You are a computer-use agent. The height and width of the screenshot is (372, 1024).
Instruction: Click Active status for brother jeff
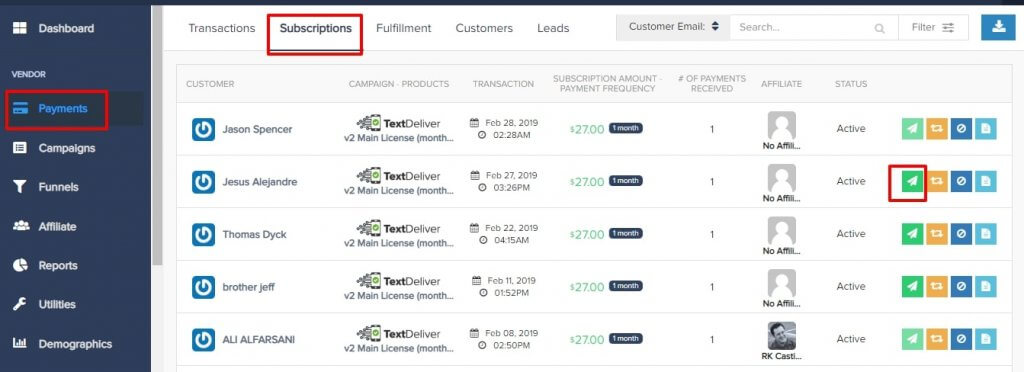(851, 287)
